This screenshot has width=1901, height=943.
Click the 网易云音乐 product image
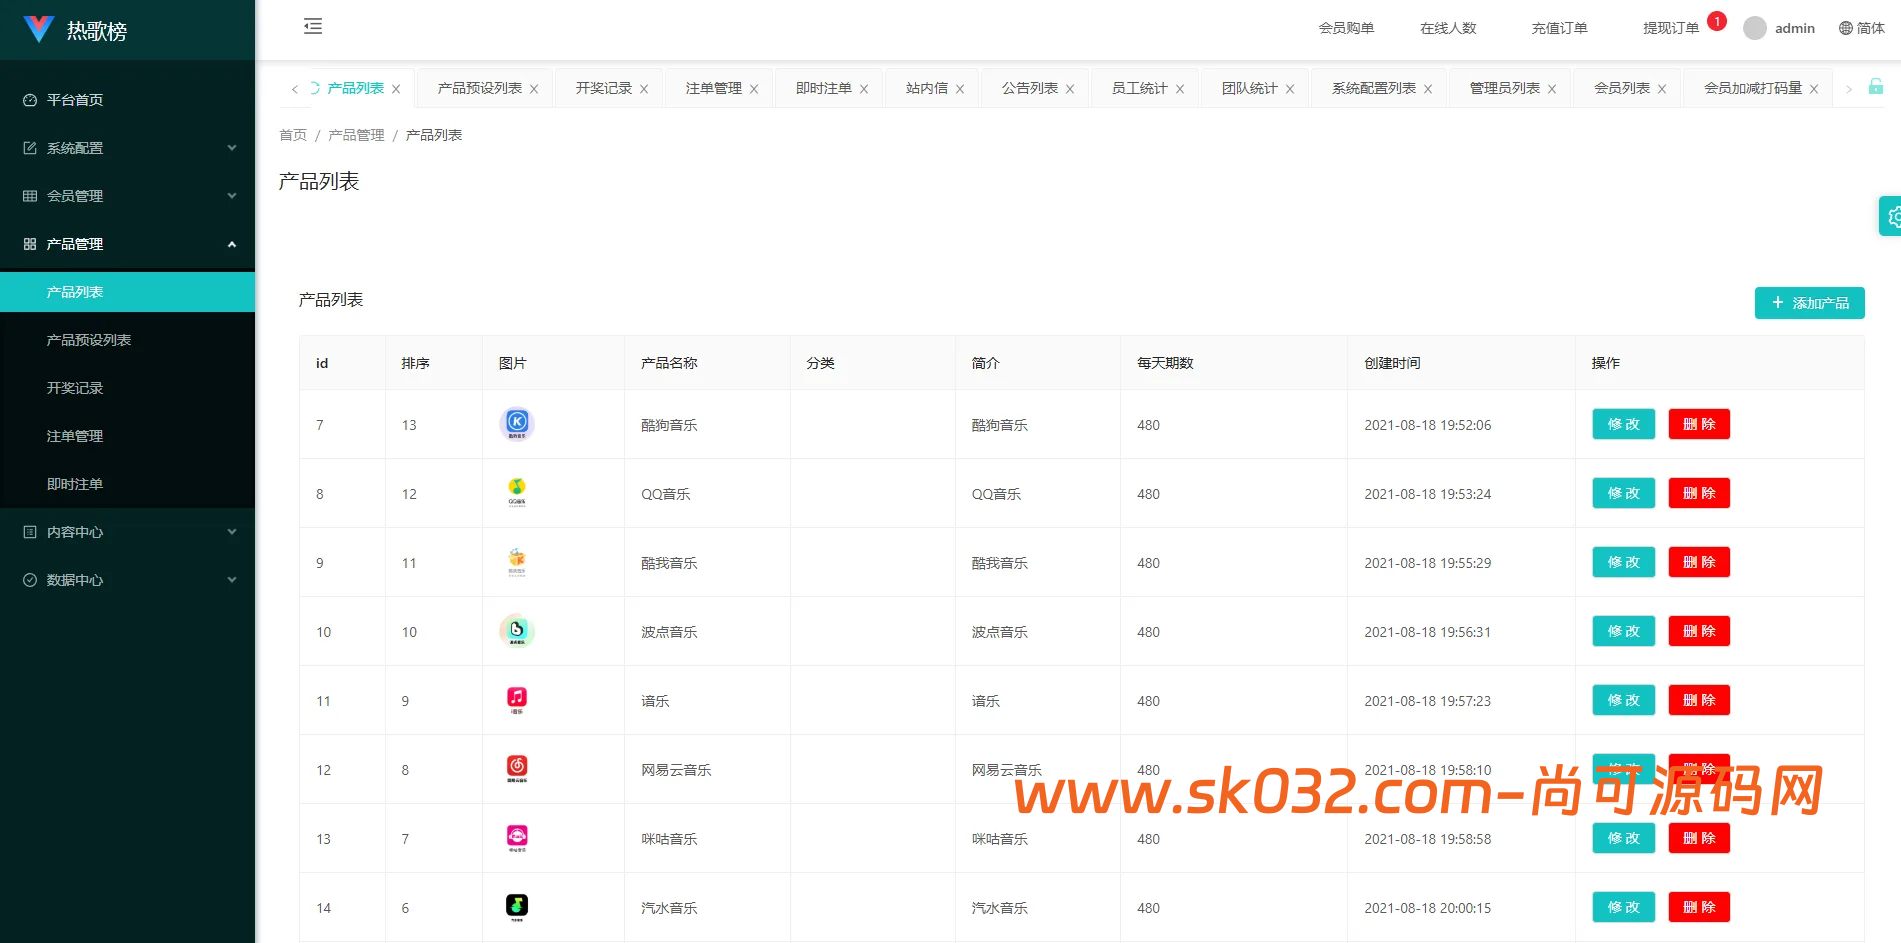[x=517, y=769]
